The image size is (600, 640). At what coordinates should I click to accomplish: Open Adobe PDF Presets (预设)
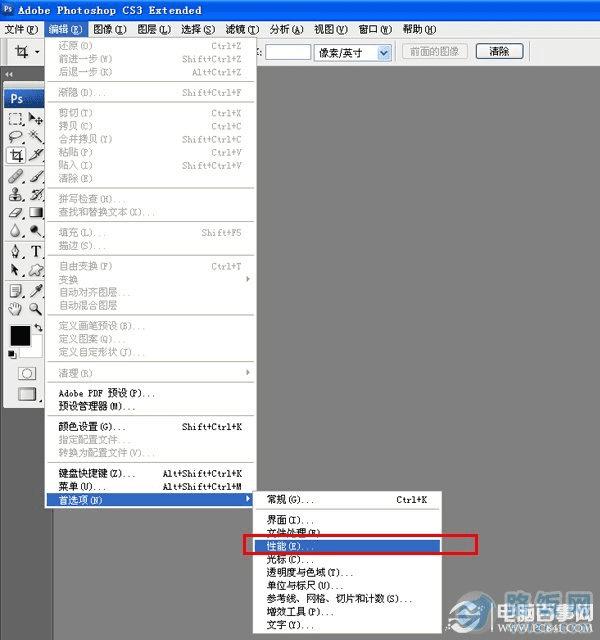pos(149,393)
